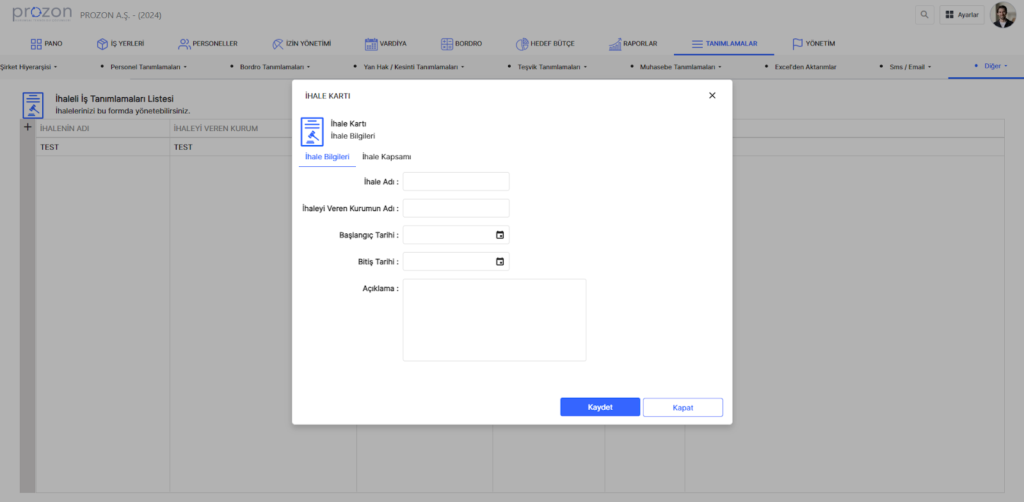The height and width of the screenshot is (502, 1024).
Task: Select the İhale Bilgileri tab
Action: click(x=327, y=157)
